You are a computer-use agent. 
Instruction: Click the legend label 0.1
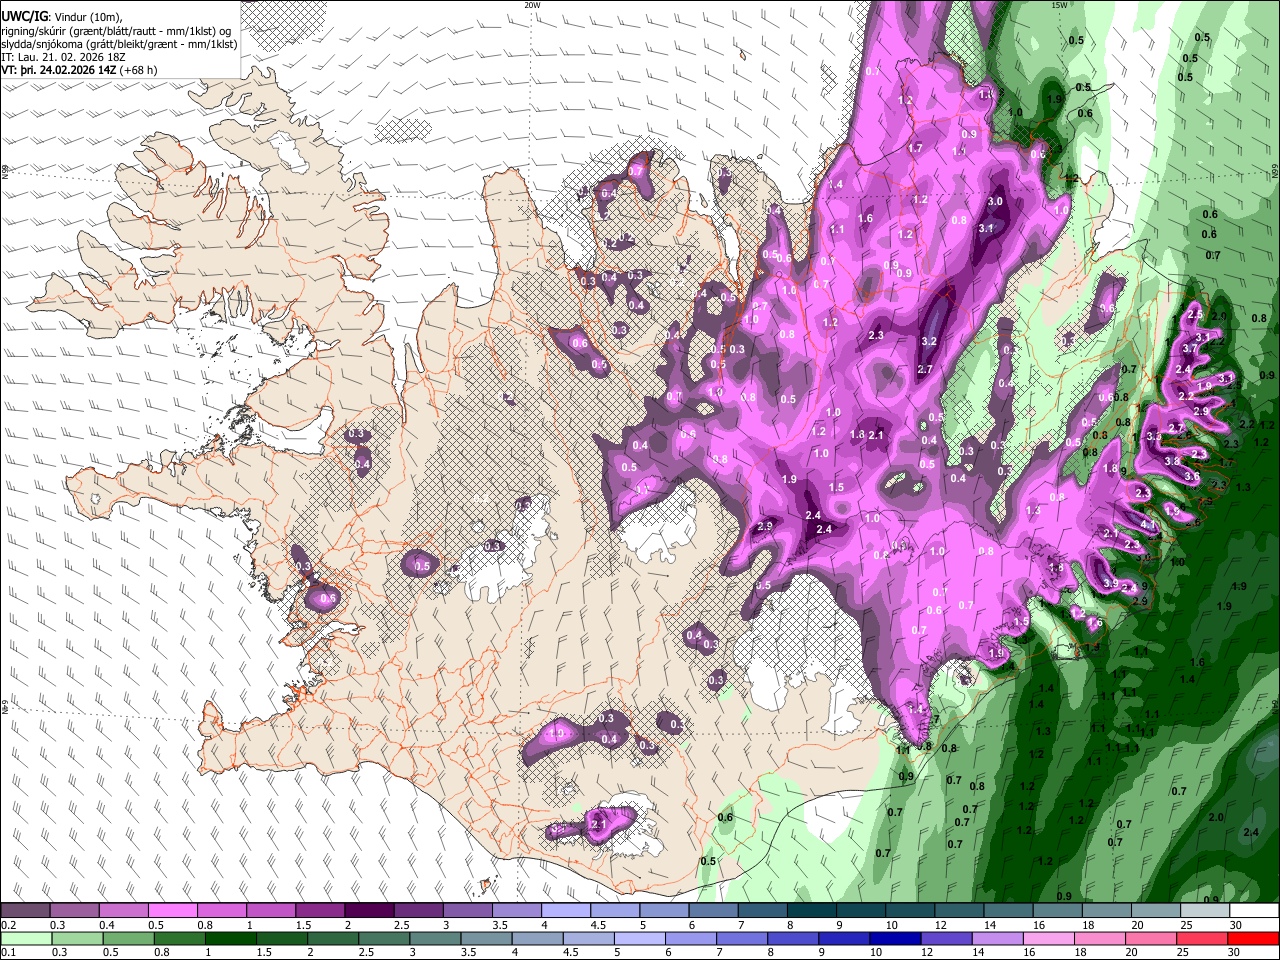tap(9, 952)
